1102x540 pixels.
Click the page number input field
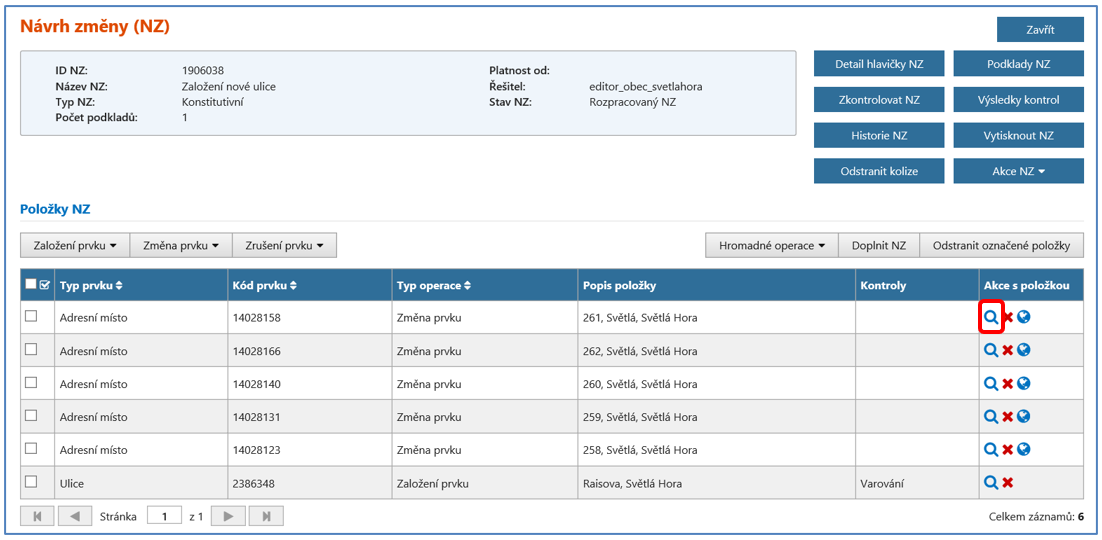click(x=164, y=516)
